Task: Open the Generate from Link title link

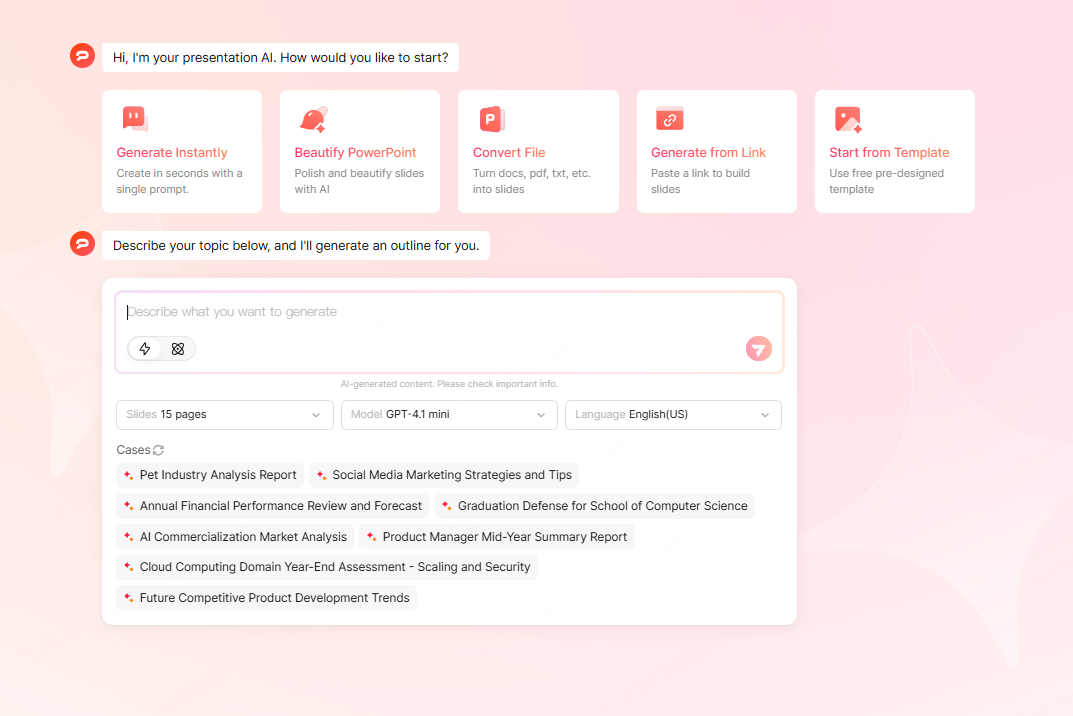Action: point(708,153)
